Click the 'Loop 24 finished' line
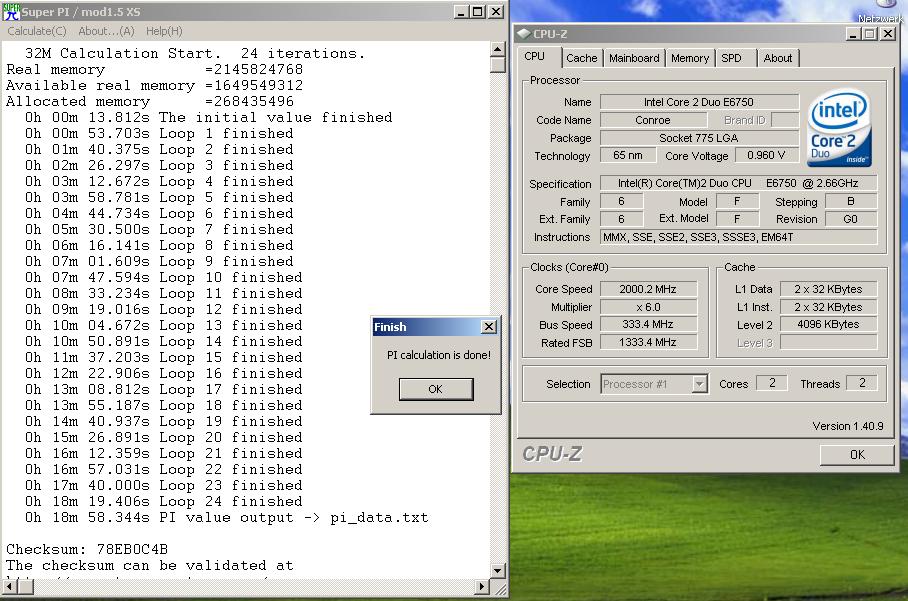 coord(163,501)
